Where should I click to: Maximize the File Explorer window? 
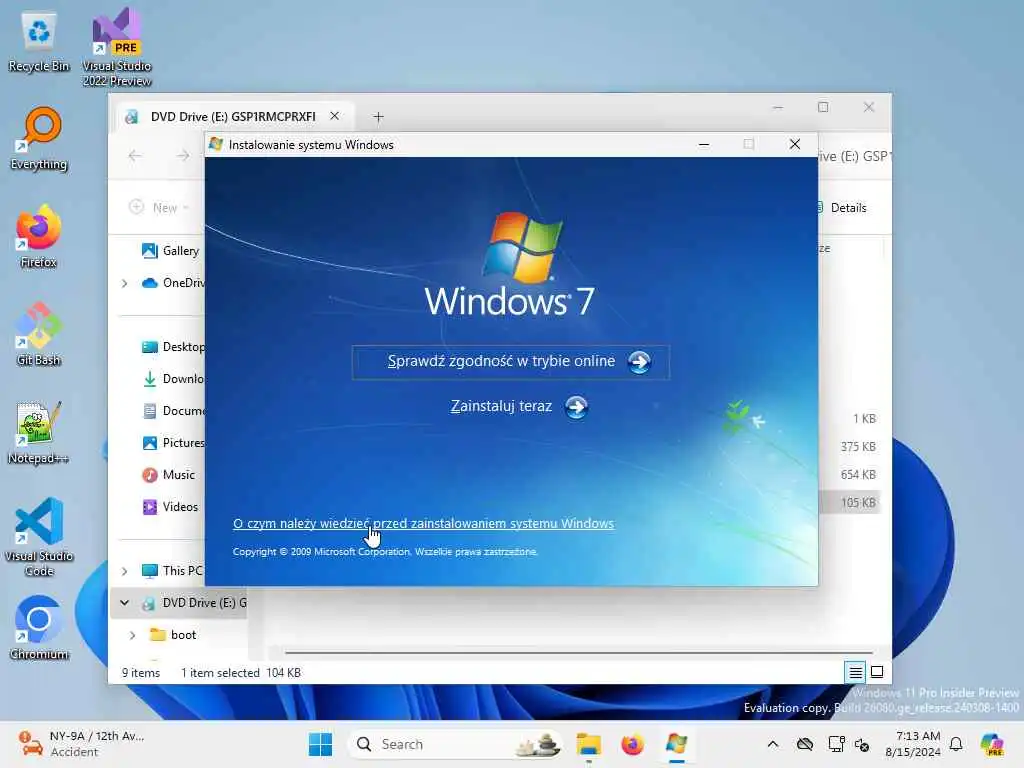coord(823,107)
